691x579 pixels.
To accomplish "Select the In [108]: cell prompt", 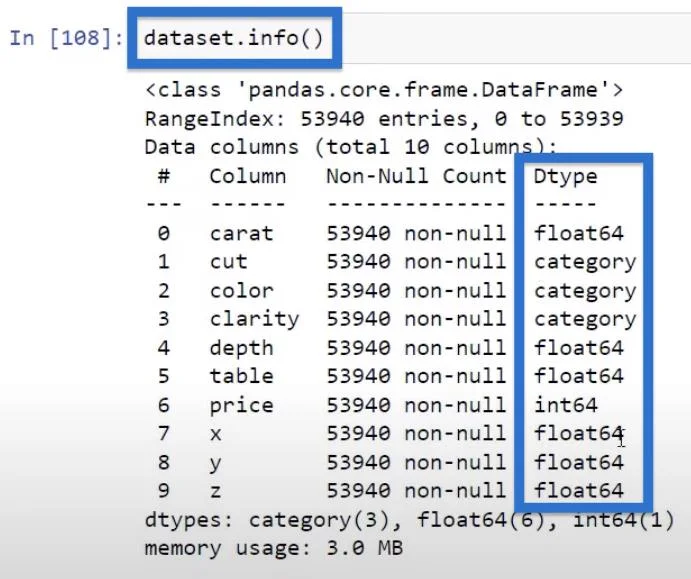I will (x=67, y=38).
